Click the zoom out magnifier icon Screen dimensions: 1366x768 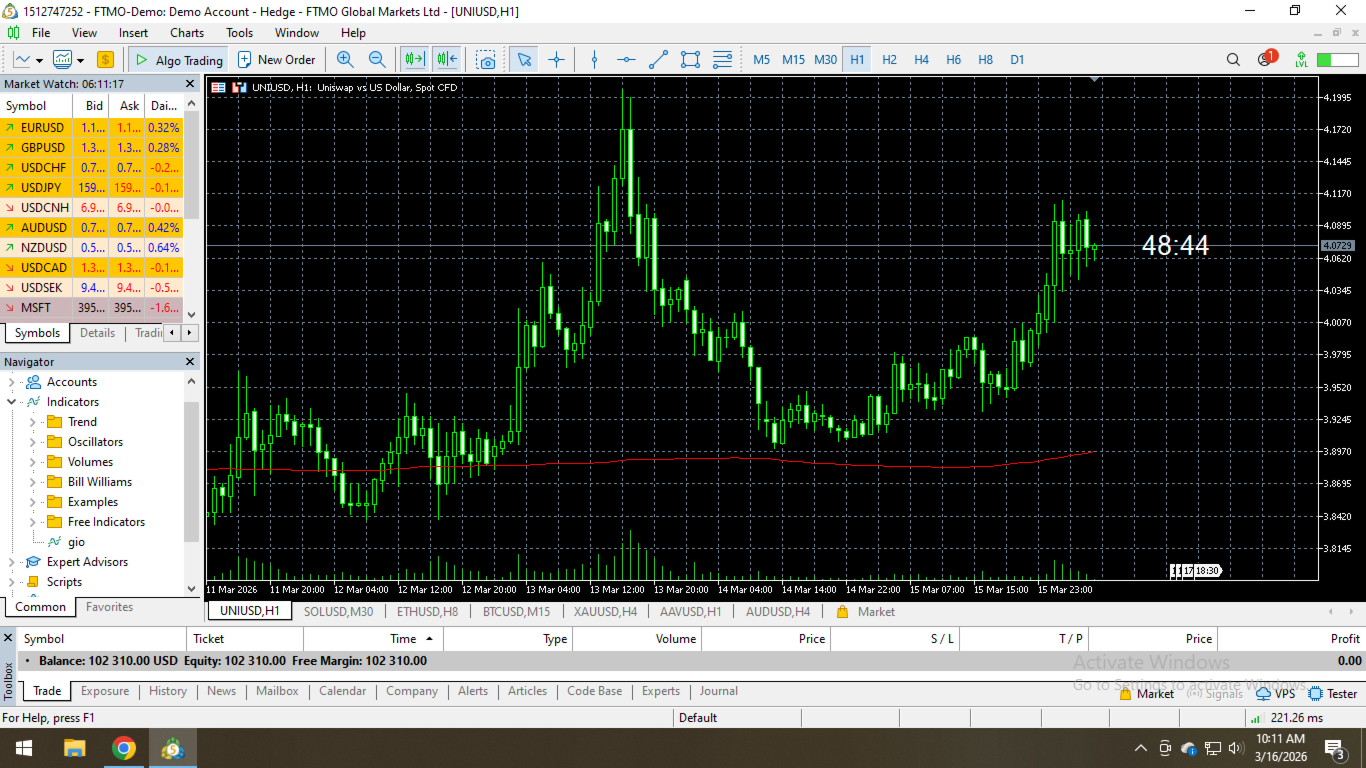pyautogui.click(x=377, y=60)
